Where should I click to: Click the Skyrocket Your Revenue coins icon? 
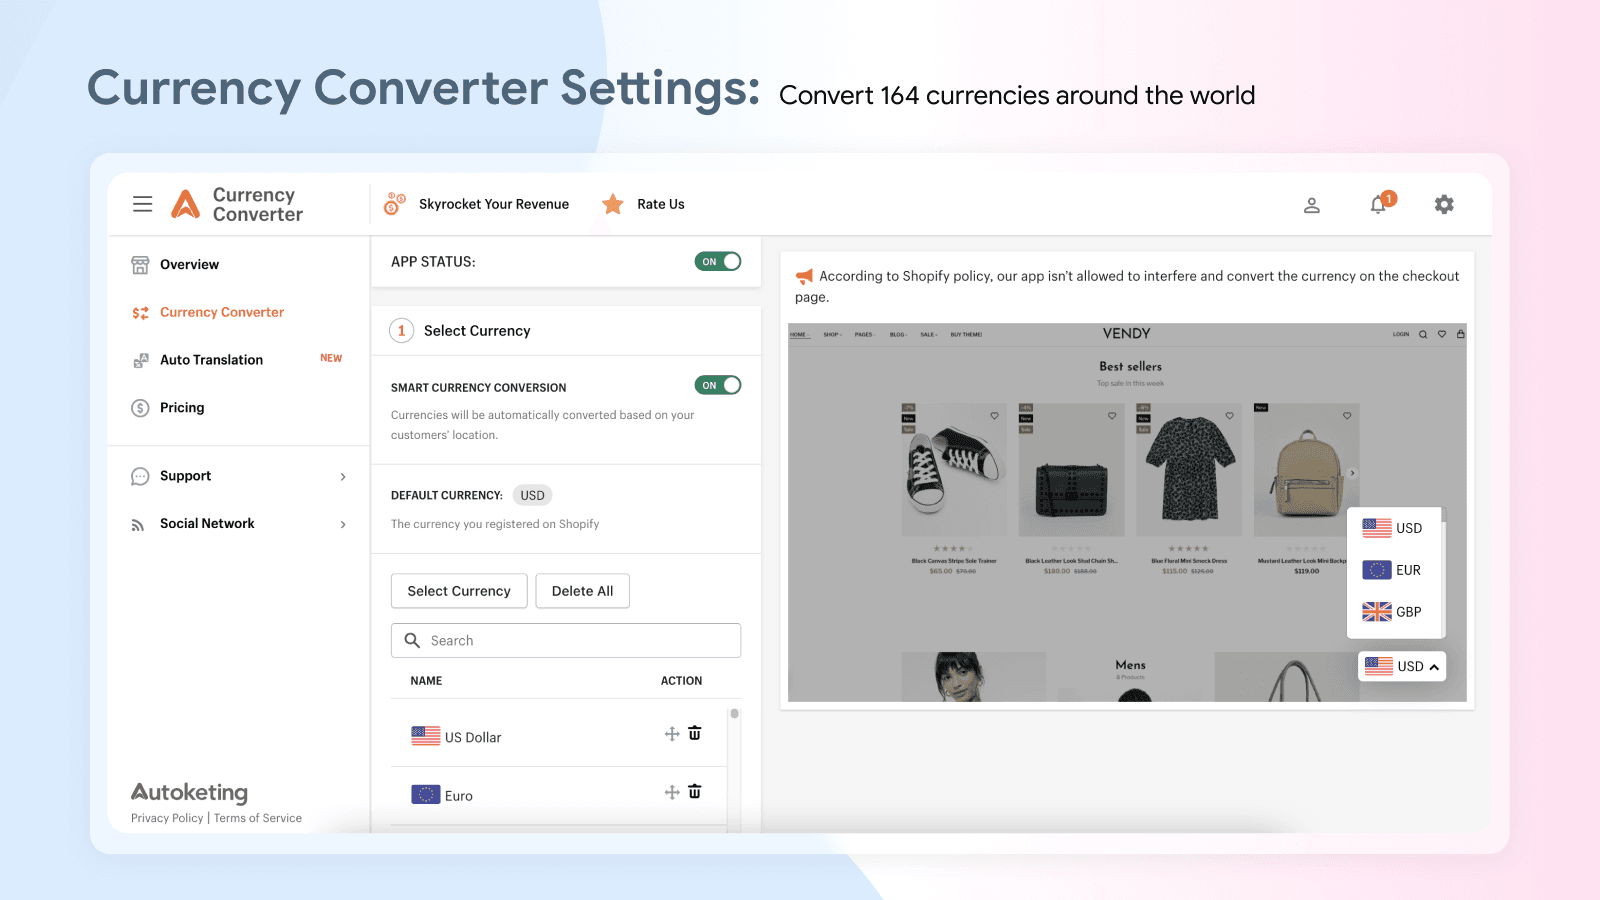coord(395,204)
